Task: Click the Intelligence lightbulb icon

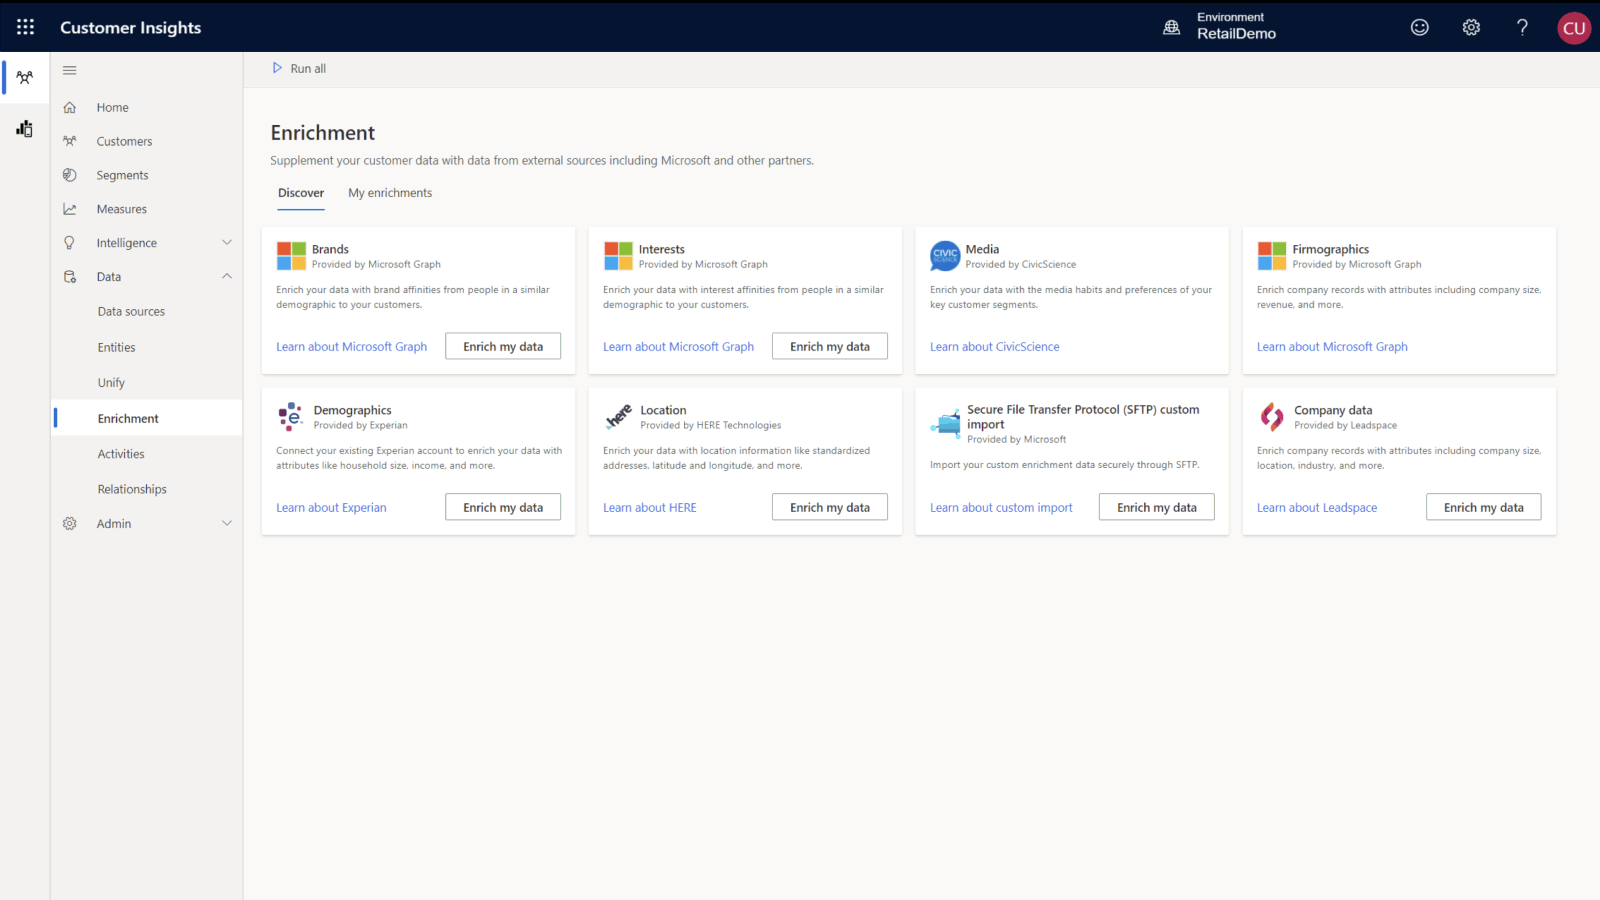Action: coord(69,243)
